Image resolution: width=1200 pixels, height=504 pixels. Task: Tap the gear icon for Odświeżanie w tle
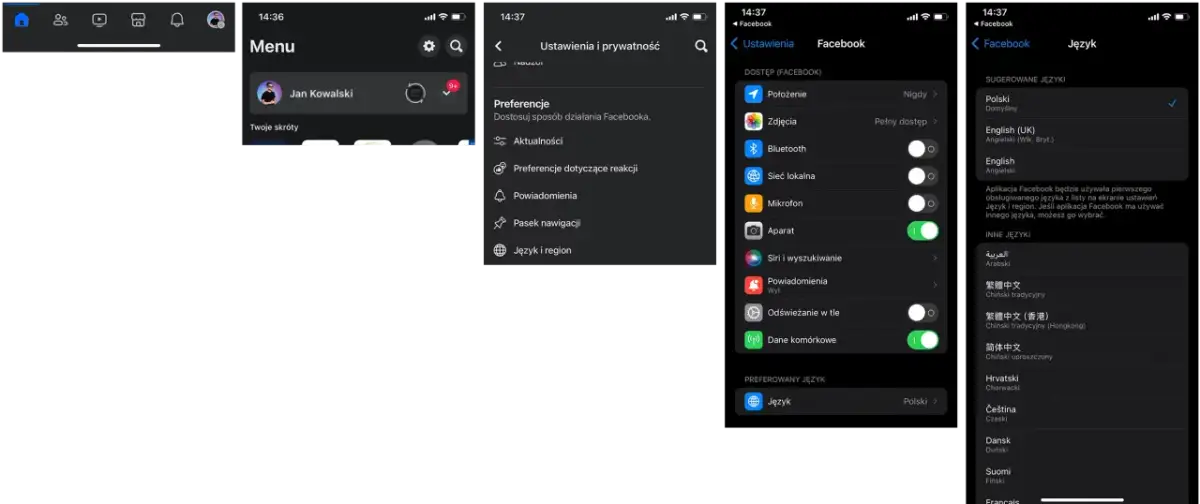pyautogui.click(x=754, y=312)
